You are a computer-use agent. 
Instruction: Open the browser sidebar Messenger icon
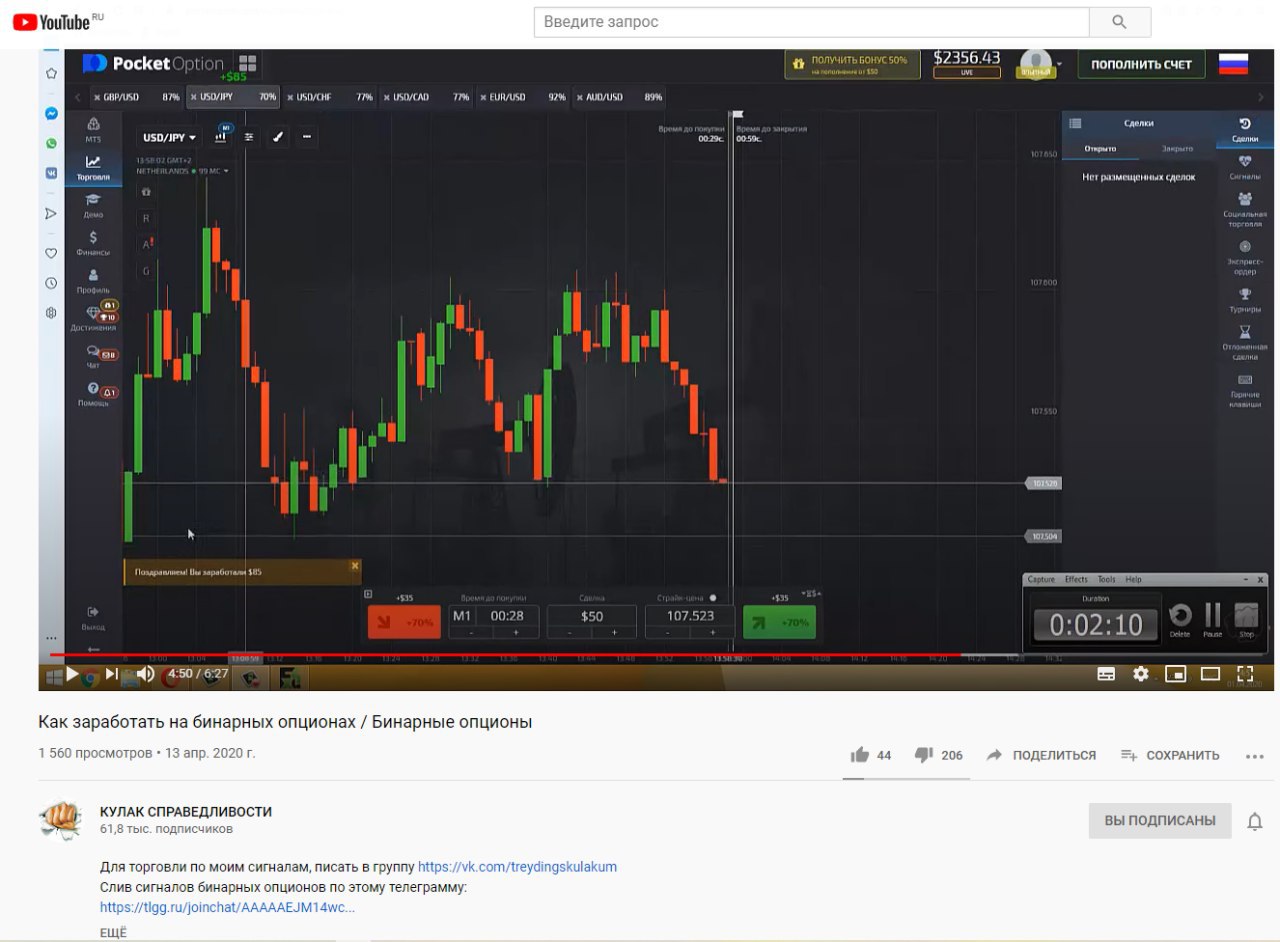click(51, 114)
